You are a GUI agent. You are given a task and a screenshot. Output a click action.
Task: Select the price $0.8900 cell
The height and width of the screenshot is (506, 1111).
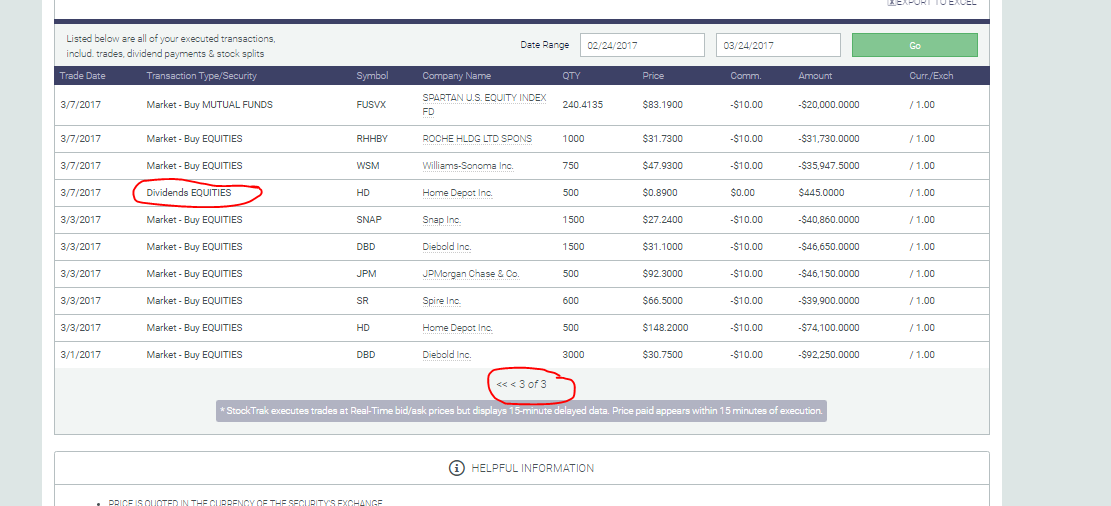(660, 193)
